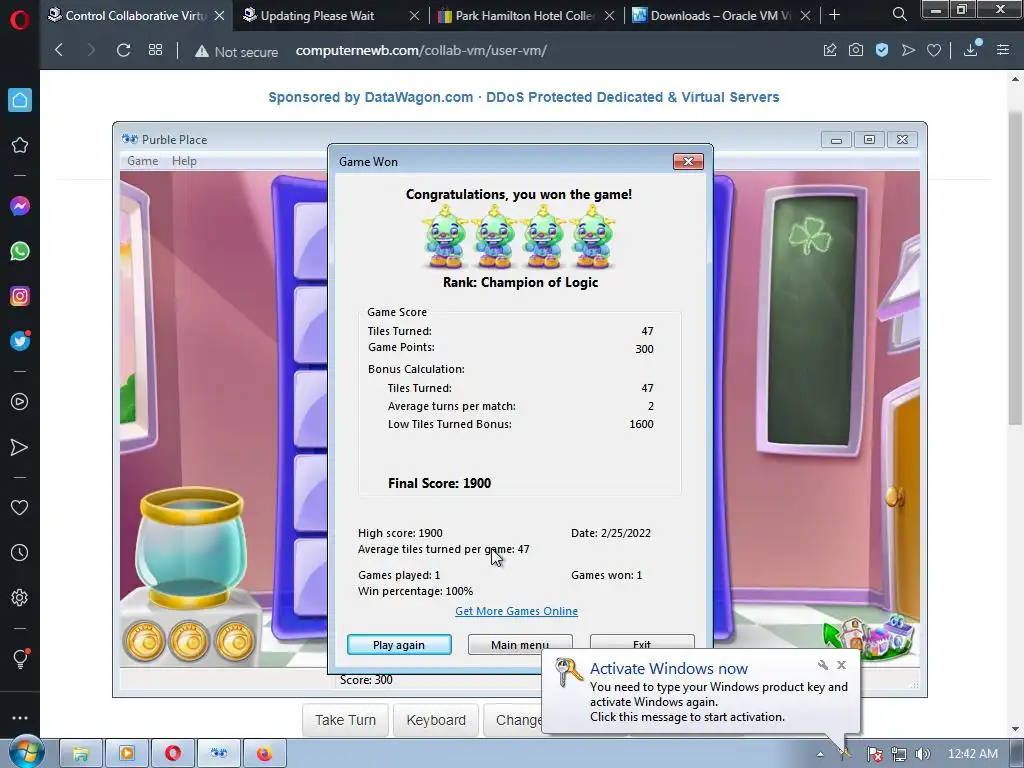Click the edit page icon in the address bar
The height and width of the screenshot is (768, 1024).
coord(830,50)
